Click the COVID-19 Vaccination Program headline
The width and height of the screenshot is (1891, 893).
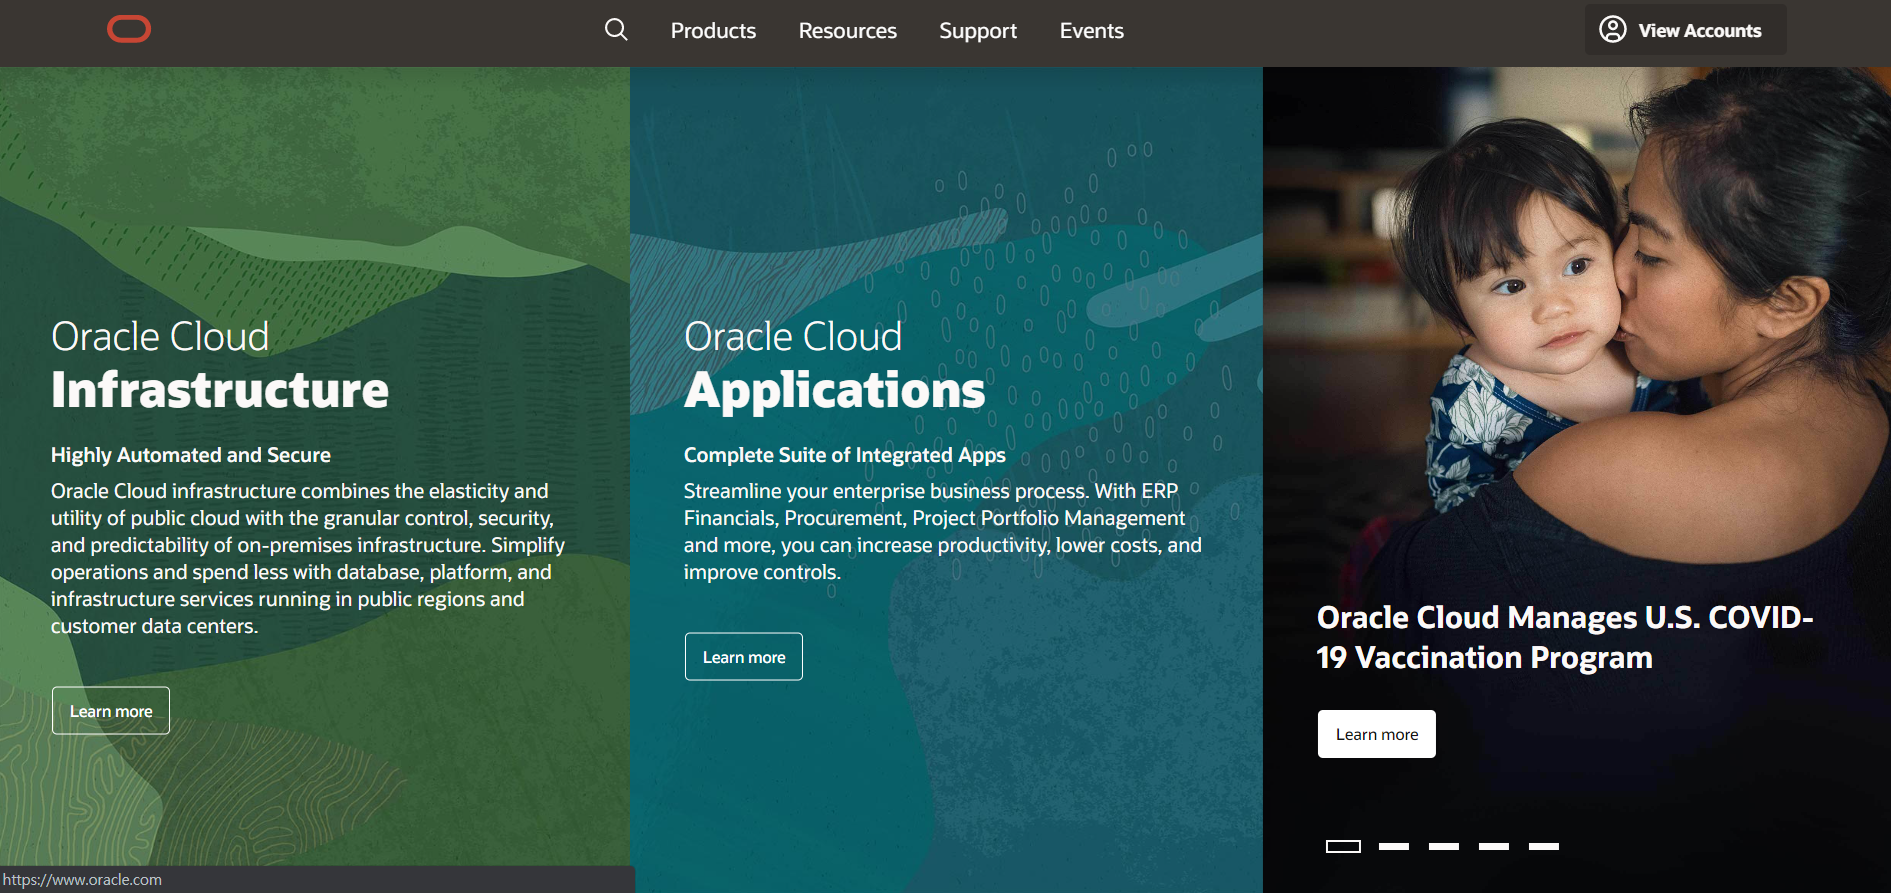coord(1565,637)
